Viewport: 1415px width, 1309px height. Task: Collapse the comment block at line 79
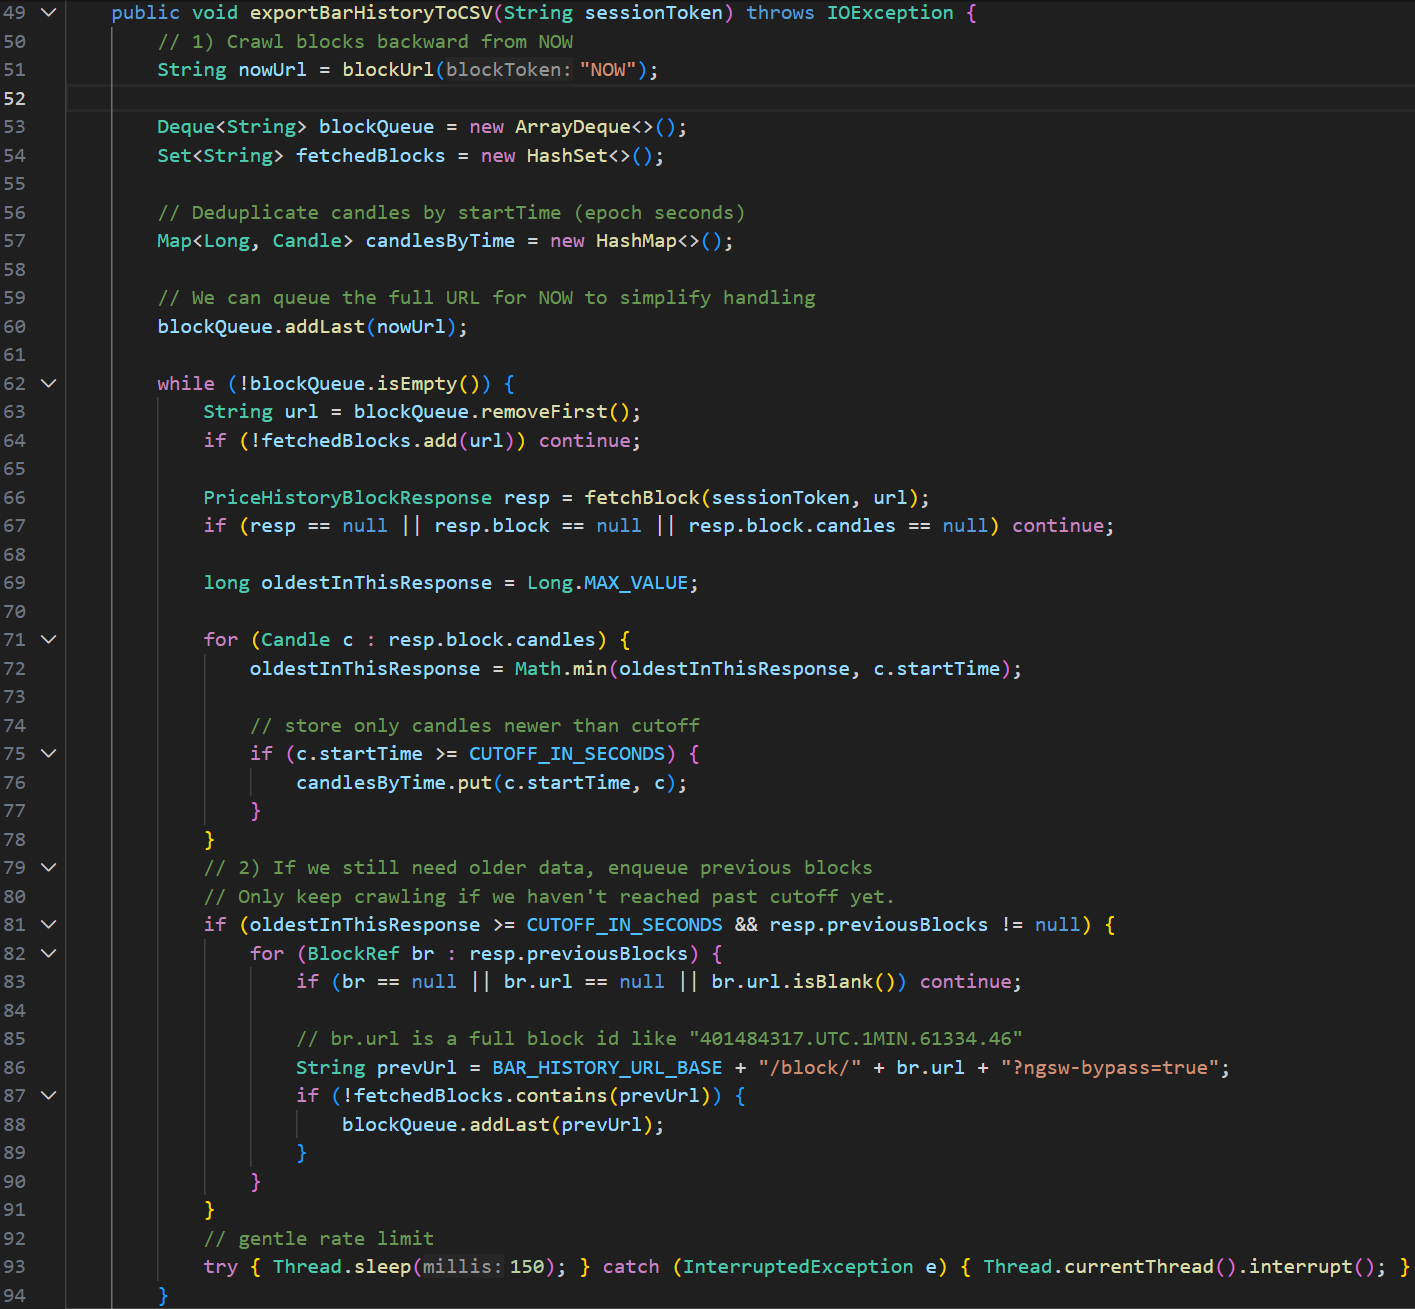(48, 868)
